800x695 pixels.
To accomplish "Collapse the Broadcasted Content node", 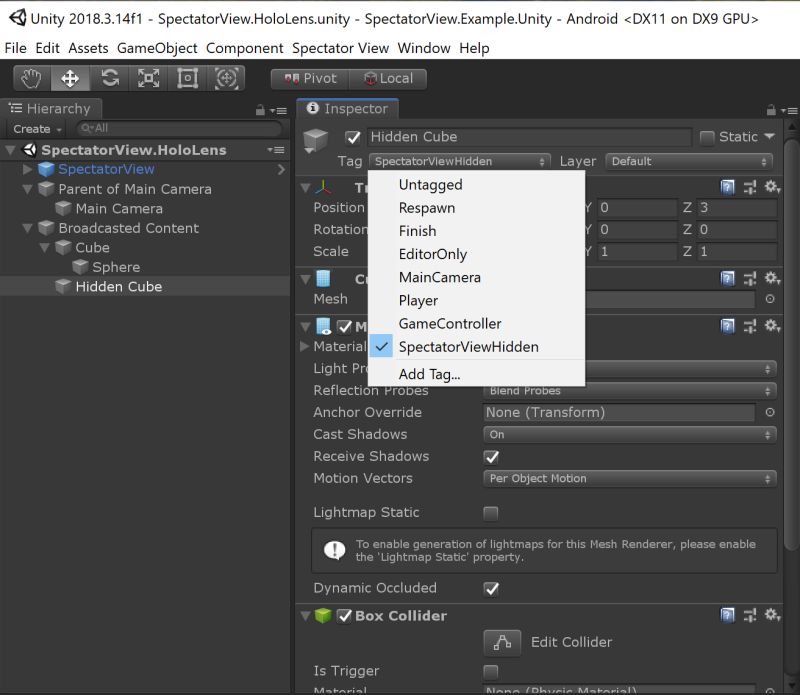I will pos(28,228).
